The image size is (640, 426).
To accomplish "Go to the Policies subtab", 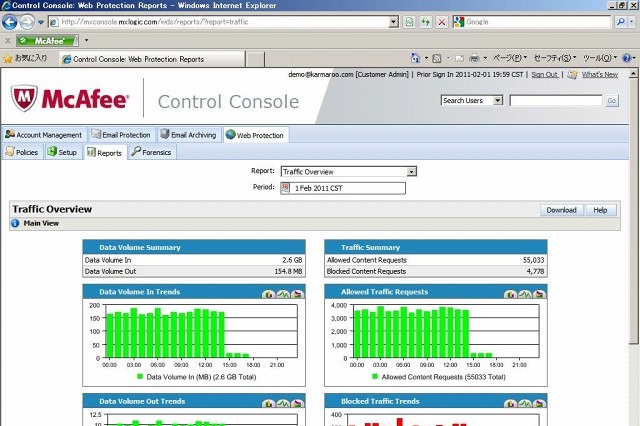I will coord(22,152).
